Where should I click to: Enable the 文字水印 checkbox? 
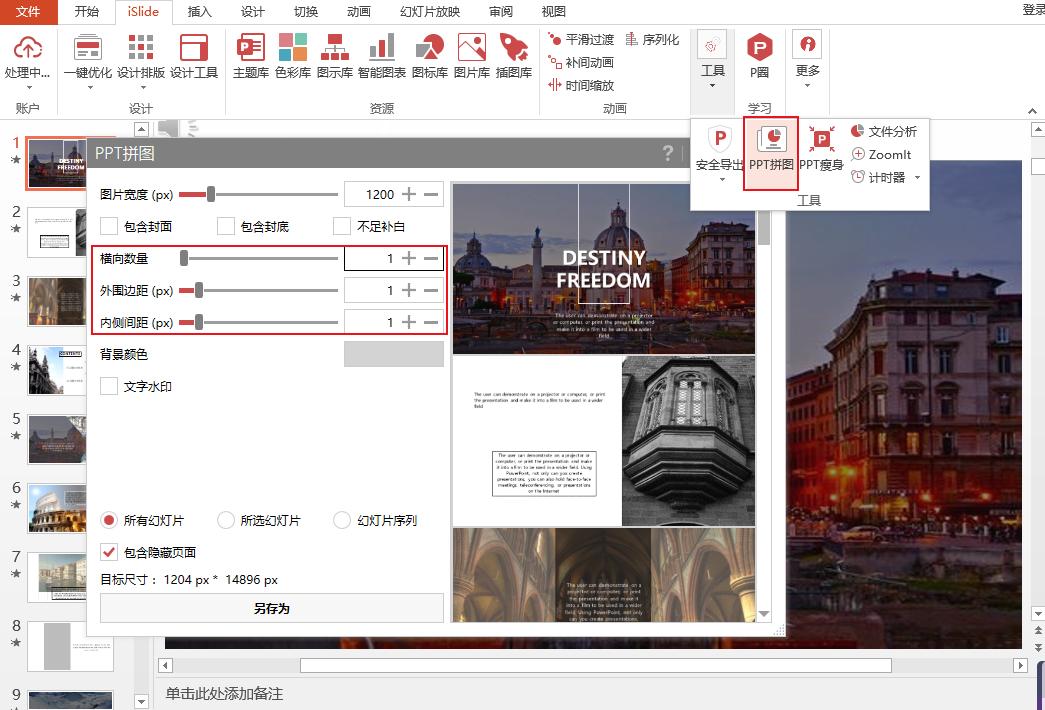[x=109, y=386]
